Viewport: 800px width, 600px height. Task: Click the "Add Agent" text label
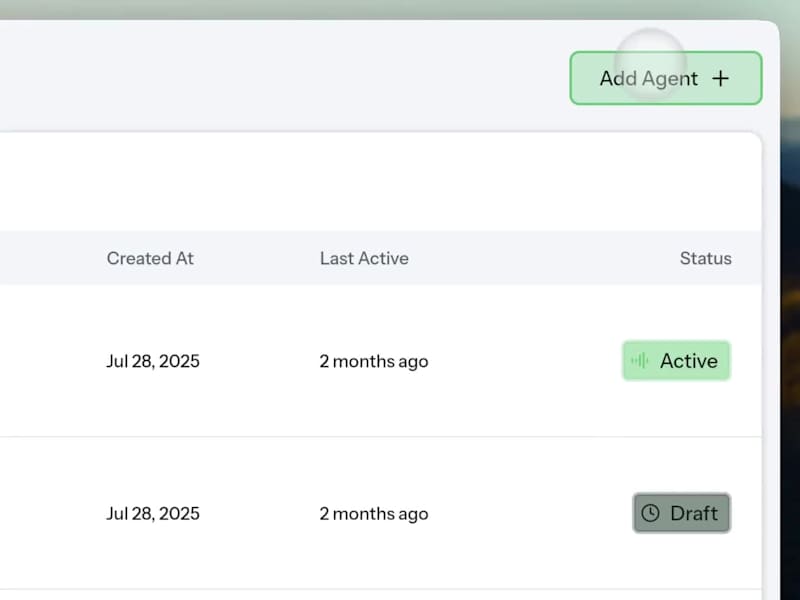click(x=648, y=78)
